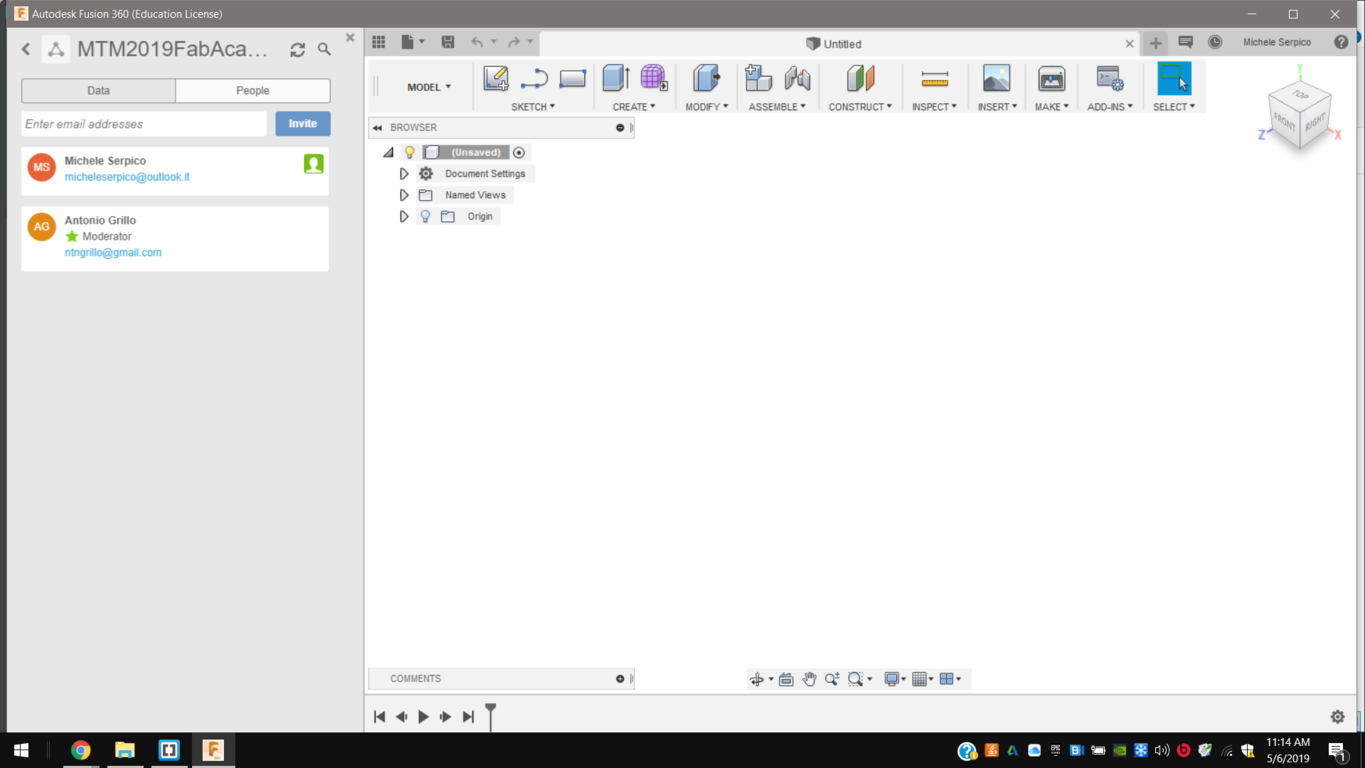Open Michele Serpico account menu

tap(1277, 42)
